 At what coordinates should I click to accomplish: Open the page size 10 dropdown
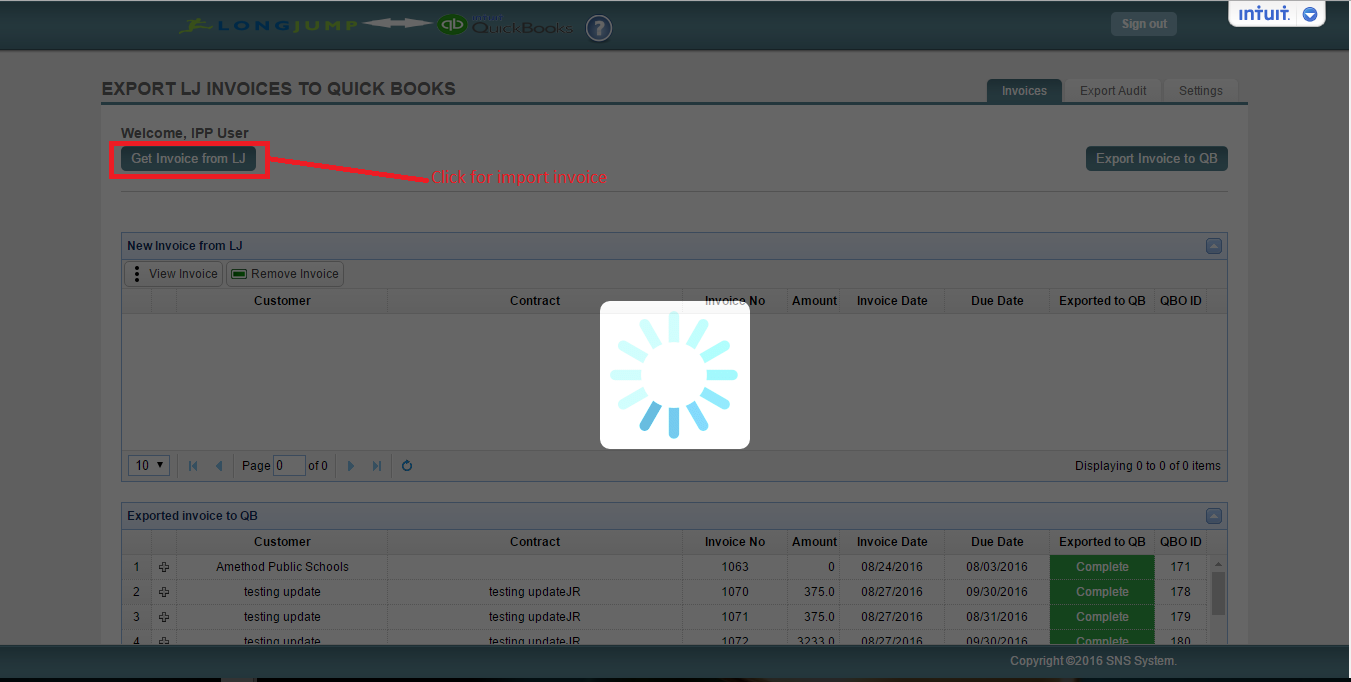click(x=150, y=466)
